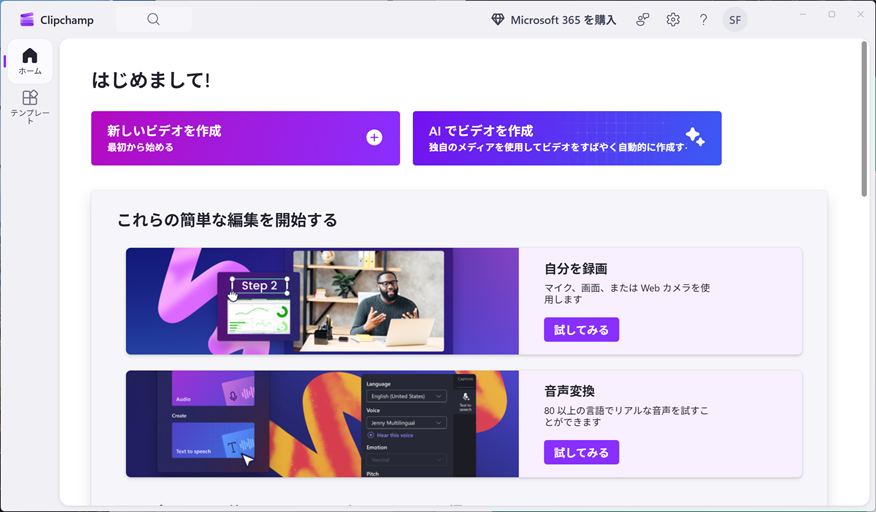Click 試してみる under 音声変換

point(581,453)
